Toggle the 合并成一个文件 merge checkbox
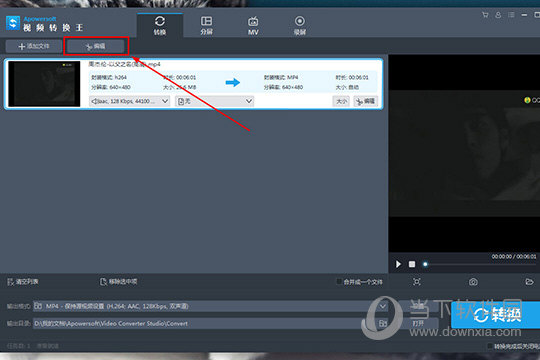 click(339, 282)
